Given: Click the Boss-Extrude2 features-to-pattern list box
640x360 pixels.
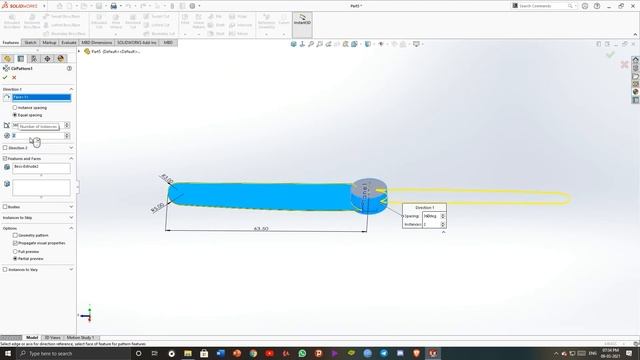Looking at the screenshot, I should coord(41,168).
